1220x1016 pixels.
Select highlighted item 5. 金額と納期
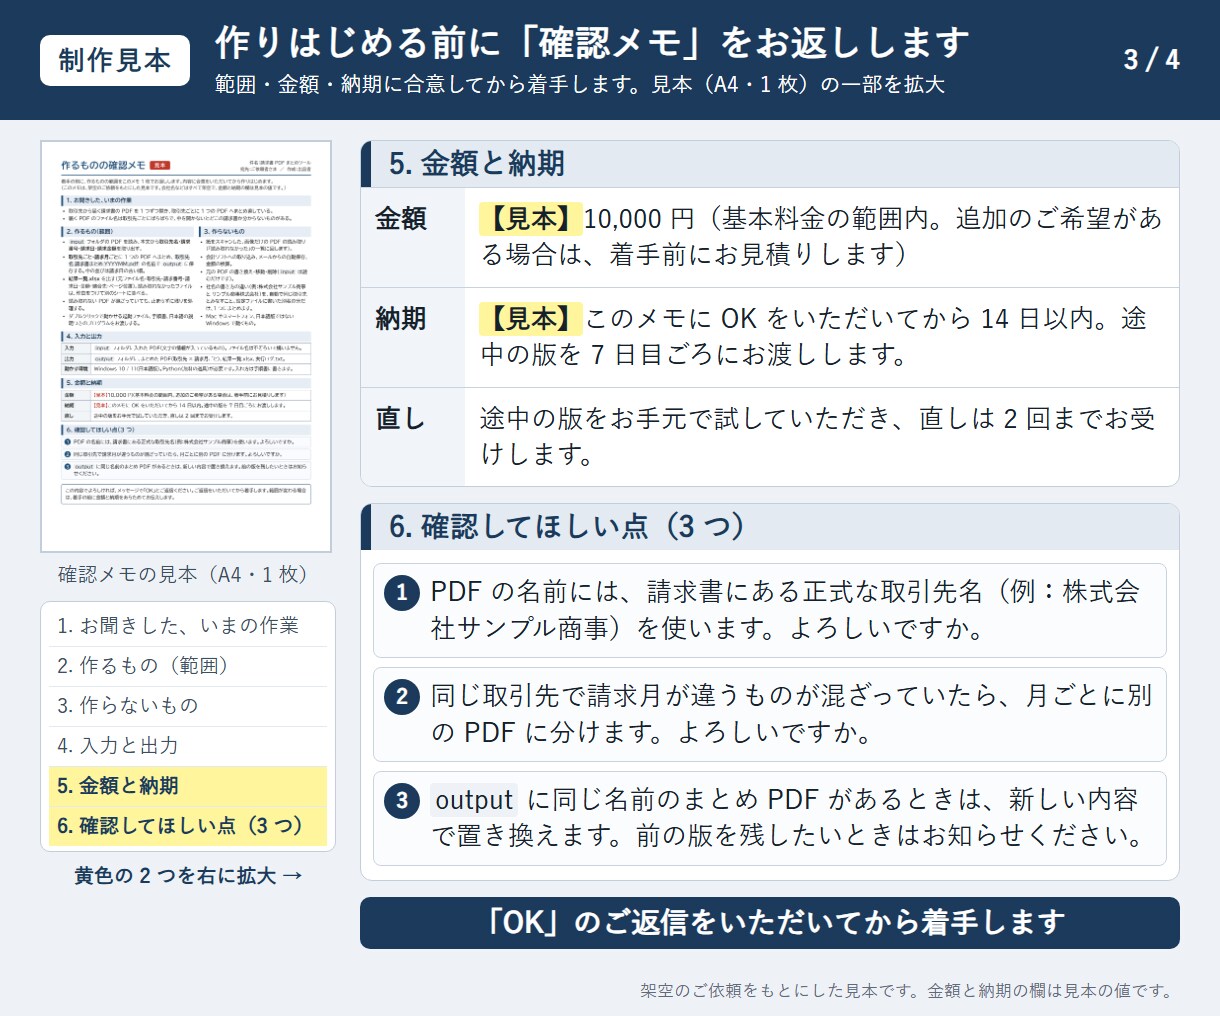(188, 786)
